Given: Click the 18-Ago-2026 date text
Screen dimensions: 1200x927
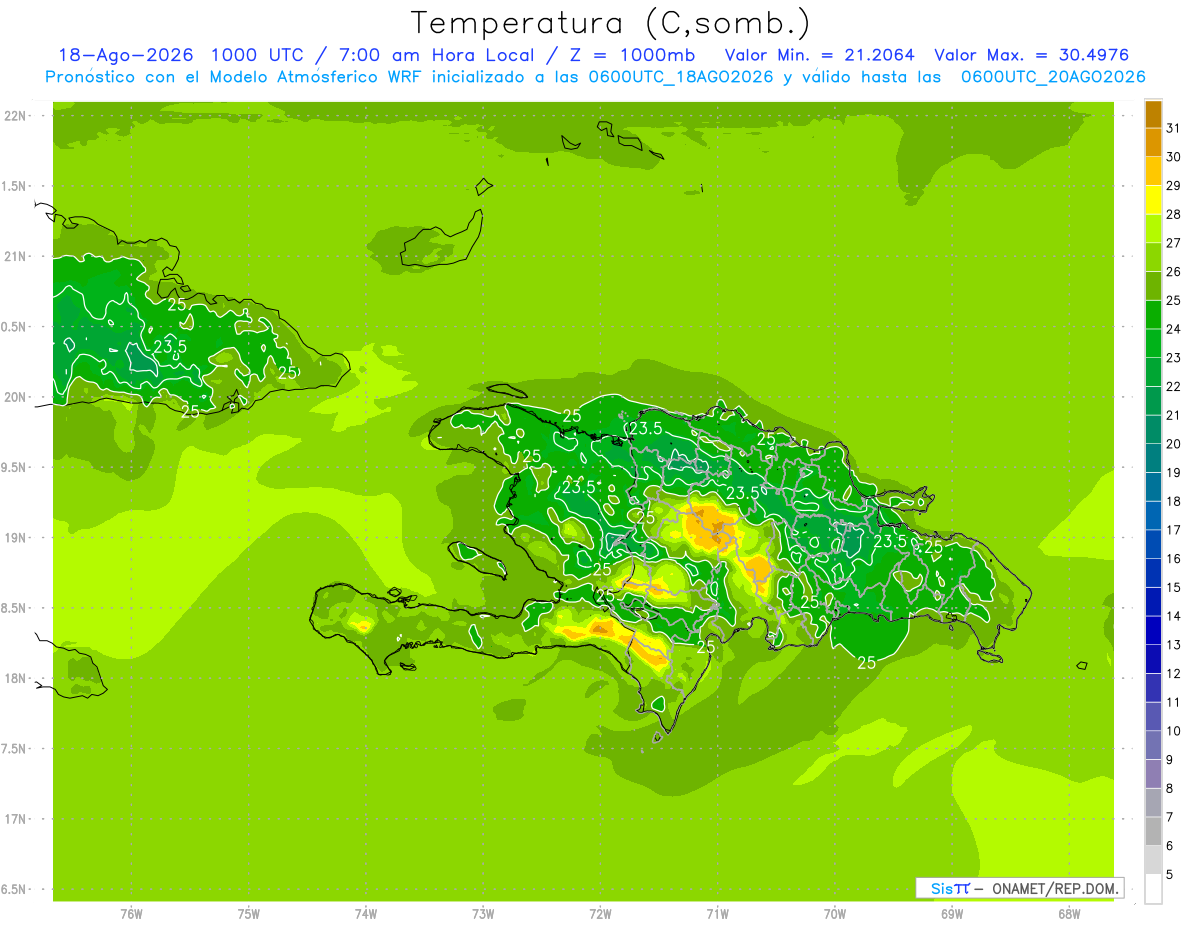Looking at the screenshot, I should [x=126, y=55].
